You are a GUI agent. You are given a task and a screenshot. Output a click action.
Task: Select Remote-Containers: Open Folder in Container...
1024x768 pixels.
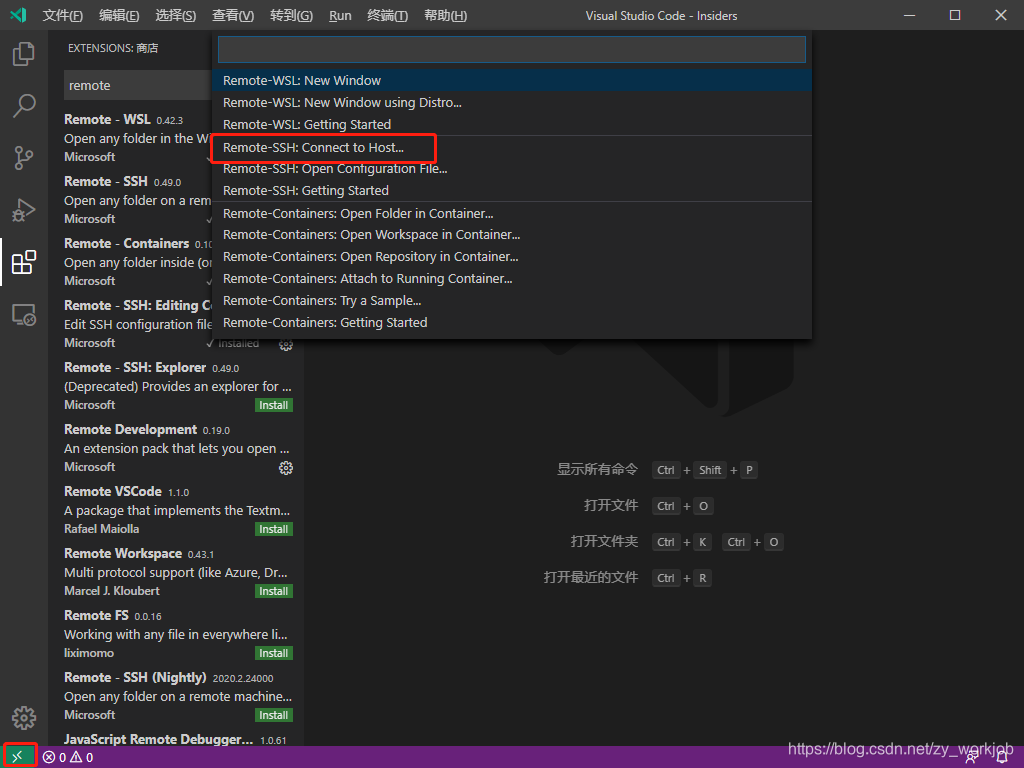click(x=512, y=214)
